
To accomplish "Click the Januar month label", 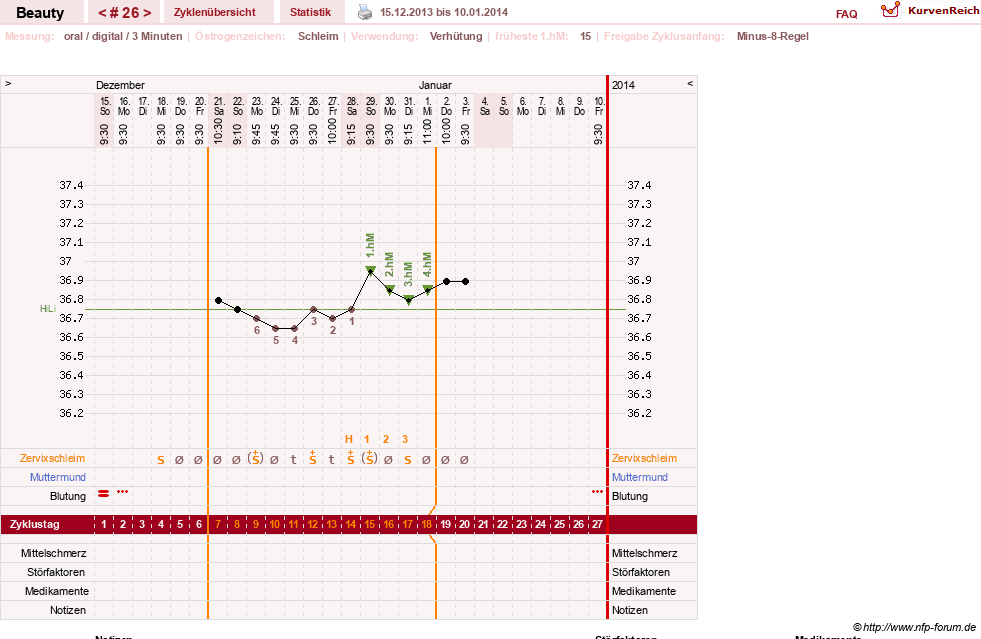I will tap(435, 85).
